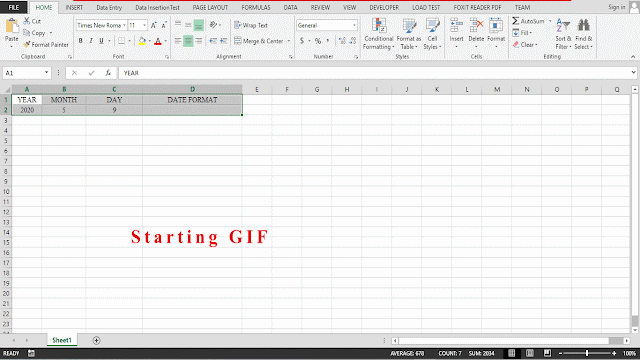Viewport: 640px width, 360px height.
Task: Collapse the ribbon
Action: [633, 57]
